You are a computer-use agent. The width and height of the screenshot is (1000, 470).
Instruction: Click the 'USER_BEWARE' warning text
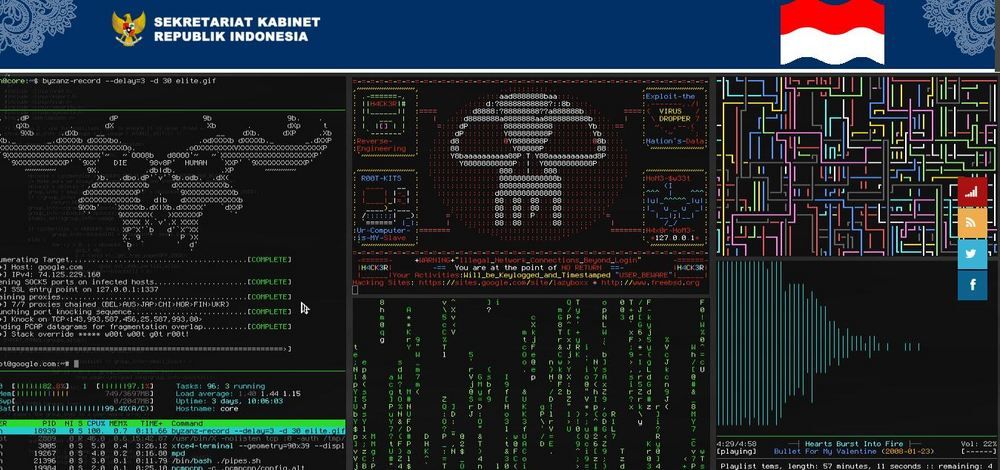pos(644,275)
